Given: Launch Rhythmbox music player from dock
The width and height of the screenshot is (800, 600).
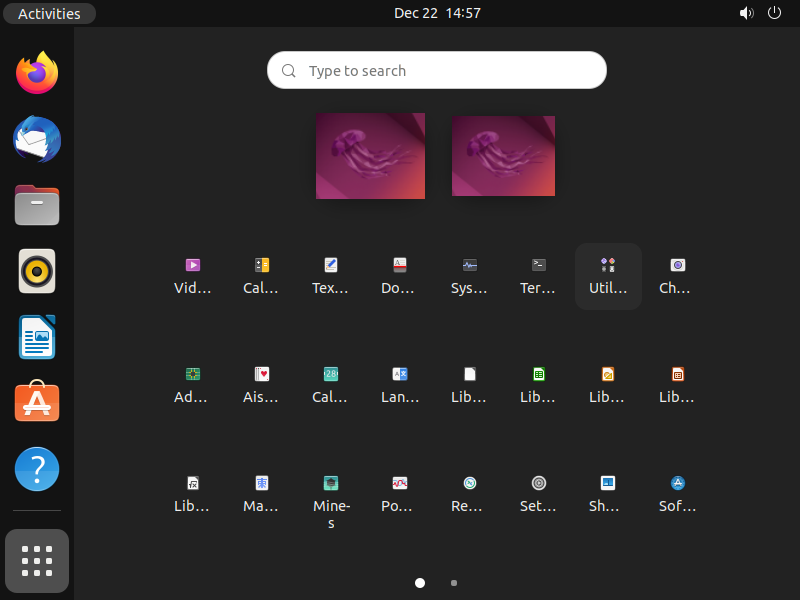Looking at the screenshot, I should pos(37,271).
